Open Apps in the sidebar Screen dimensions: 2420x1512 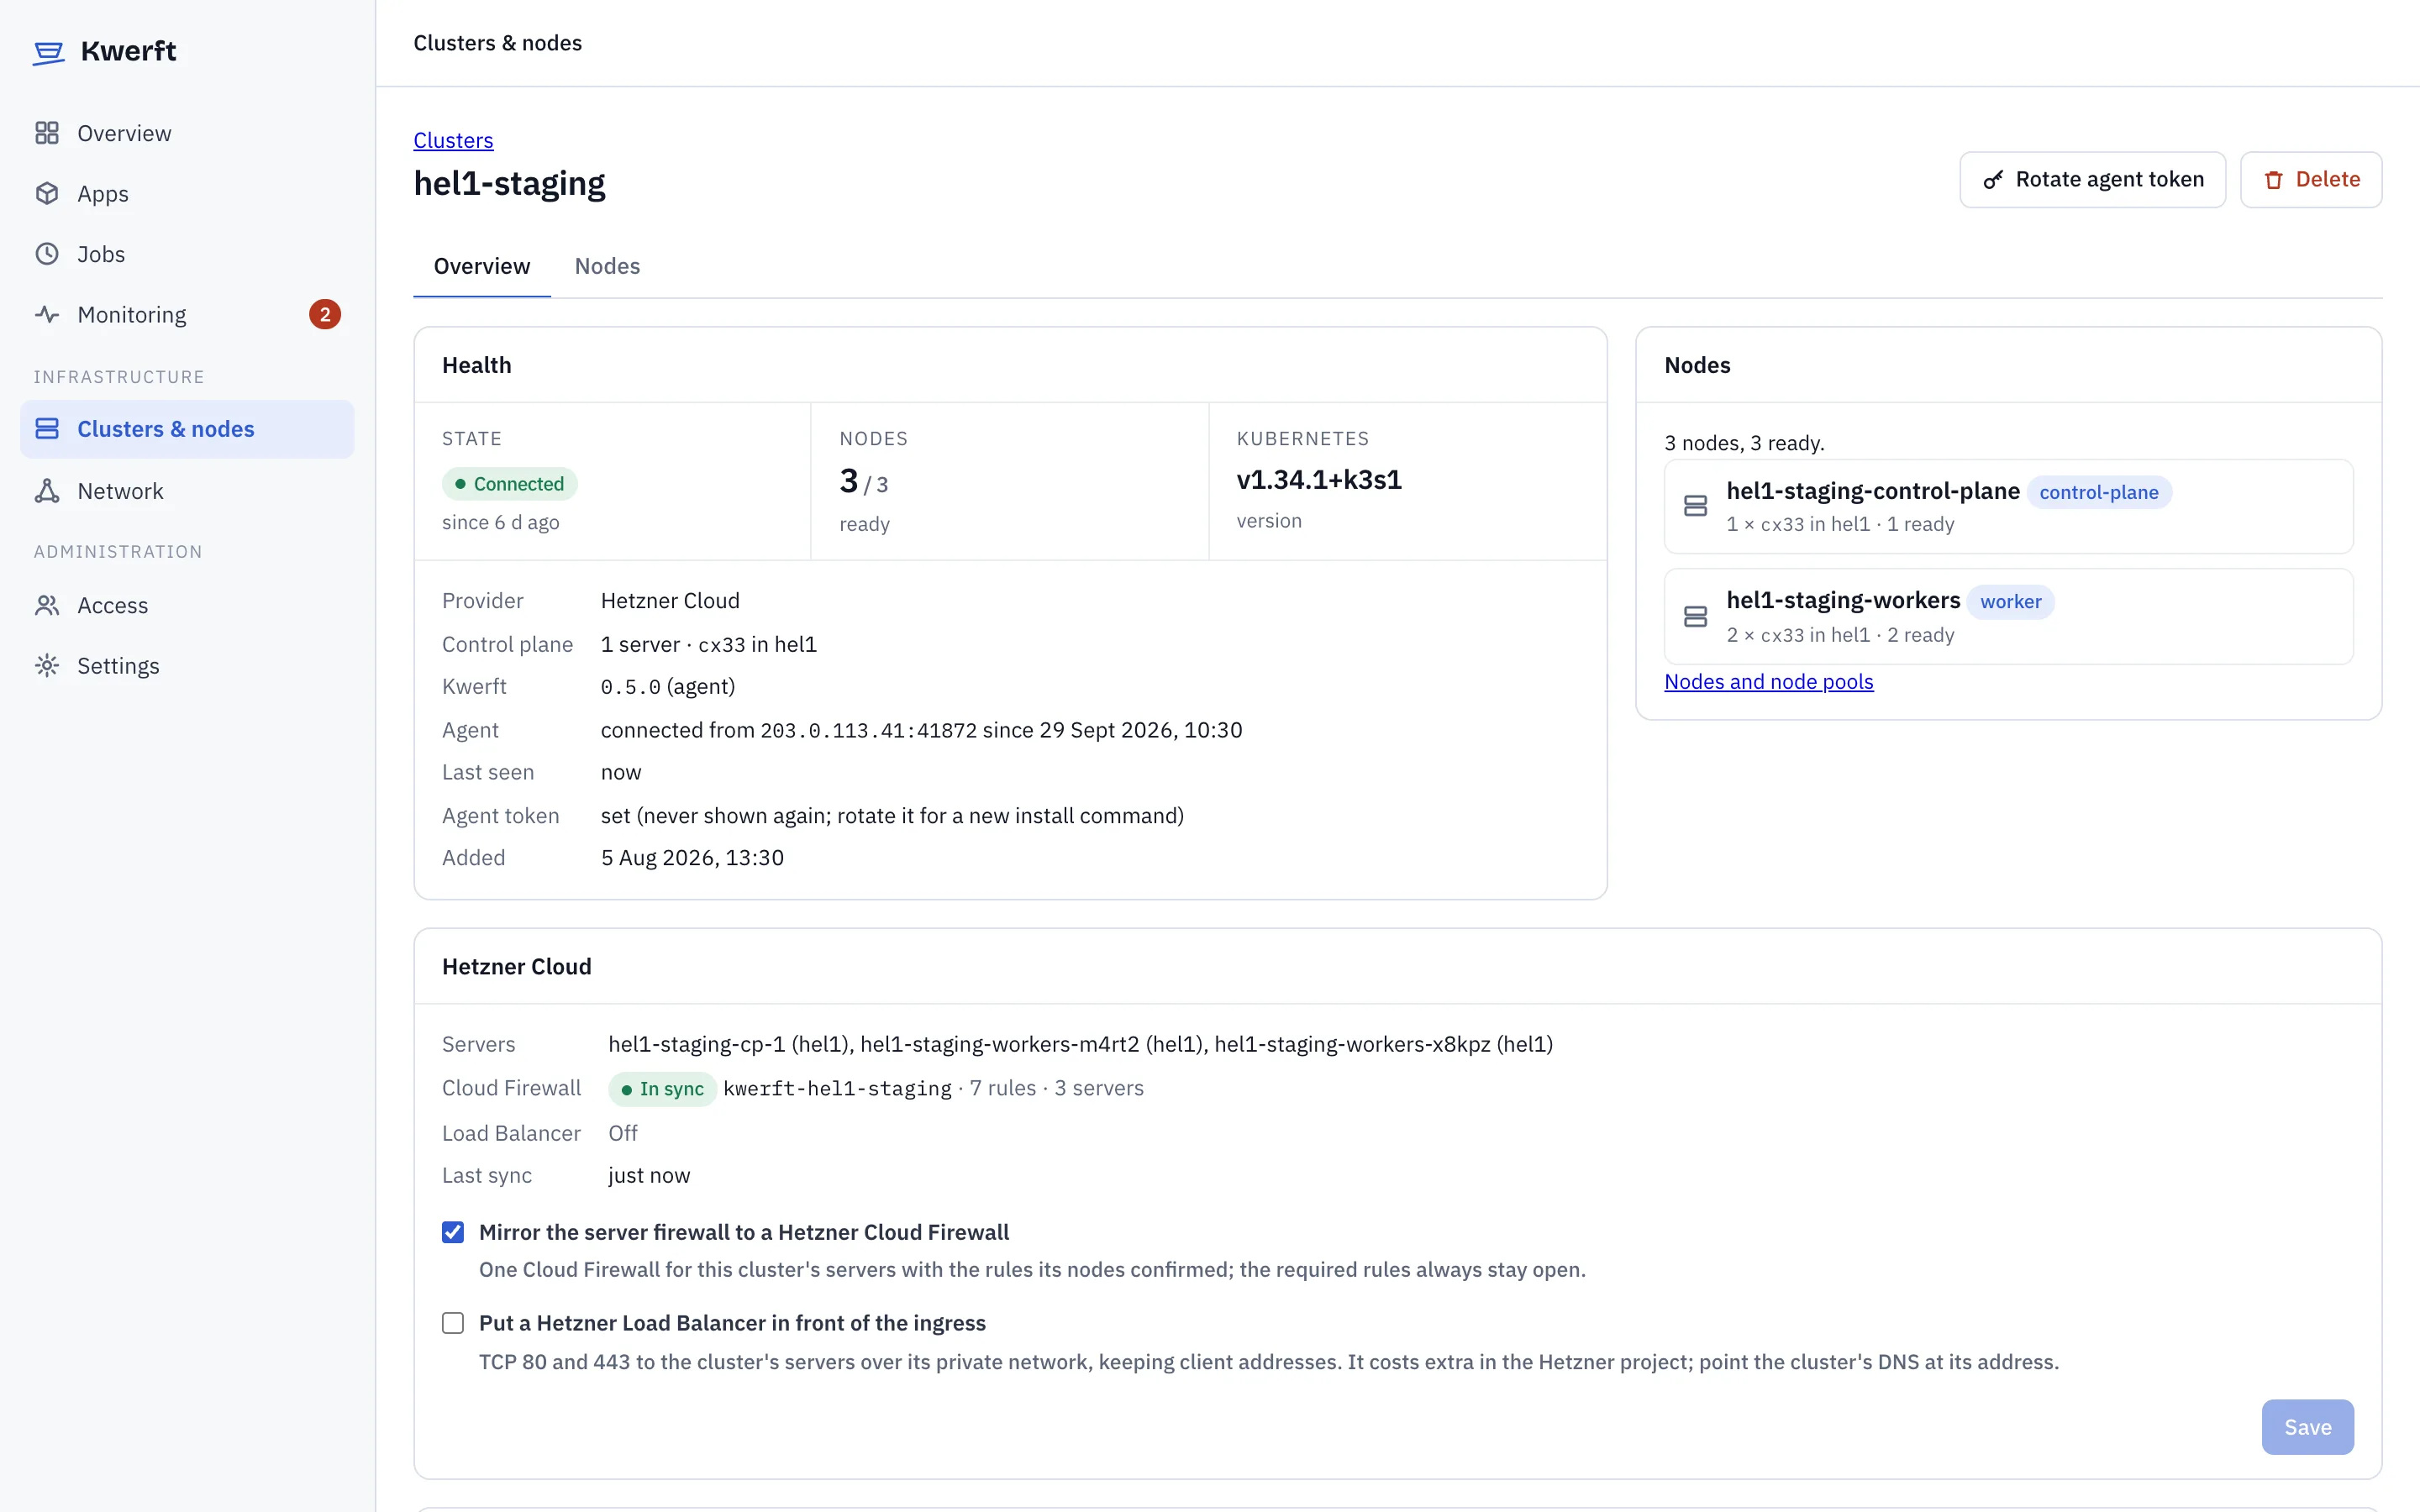[x=187, y=193]
